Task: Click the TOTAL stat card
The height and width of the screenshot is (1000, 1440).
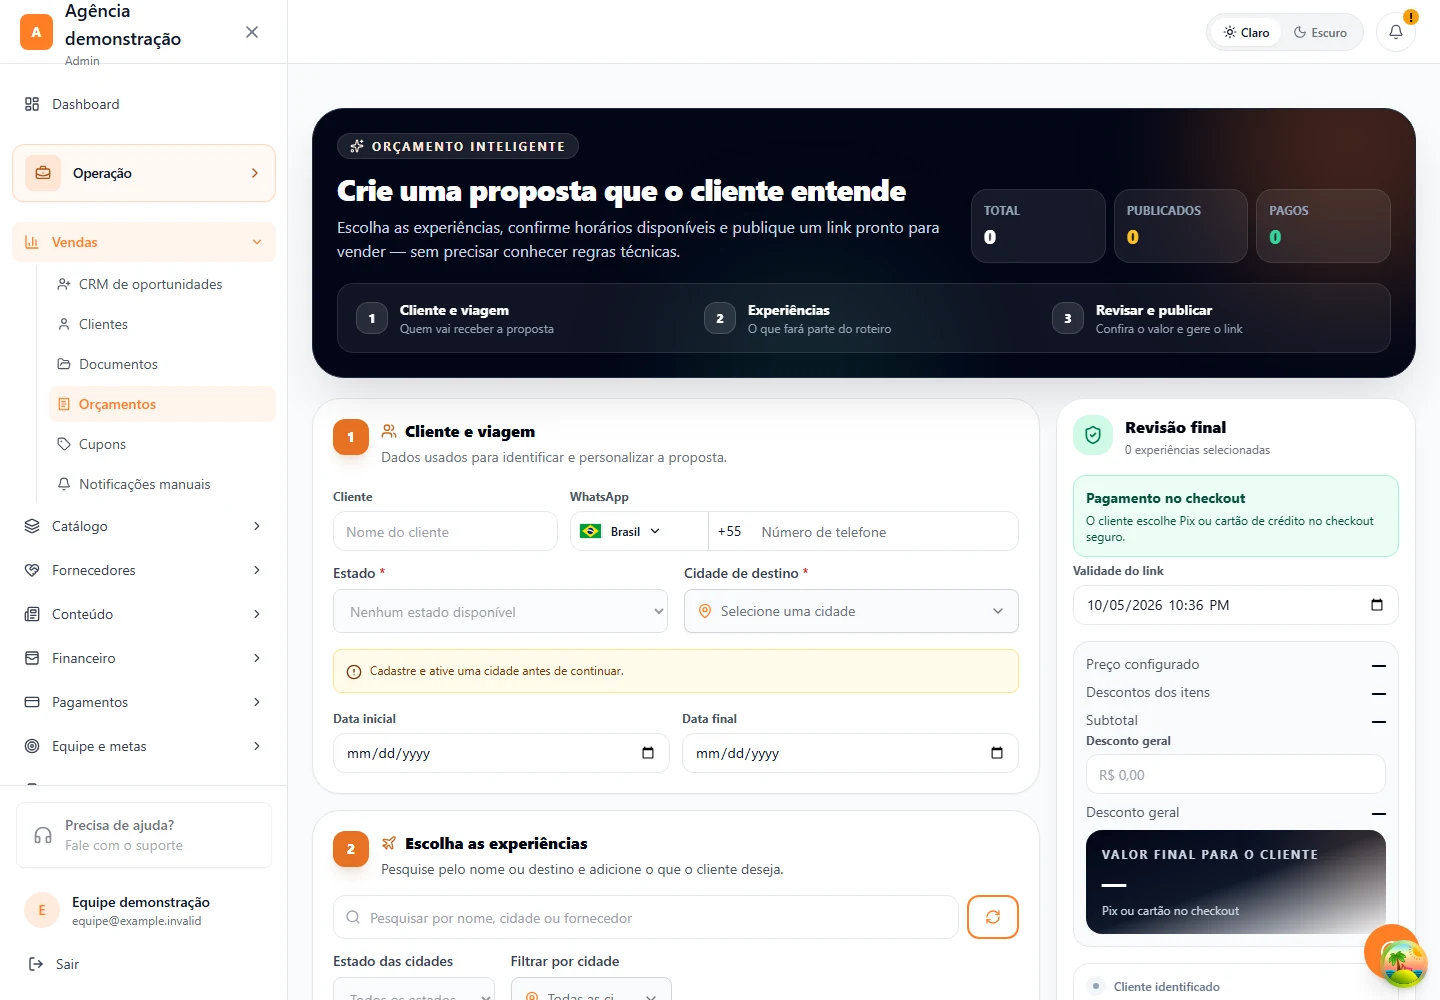Action: (x=1038, y=226)
